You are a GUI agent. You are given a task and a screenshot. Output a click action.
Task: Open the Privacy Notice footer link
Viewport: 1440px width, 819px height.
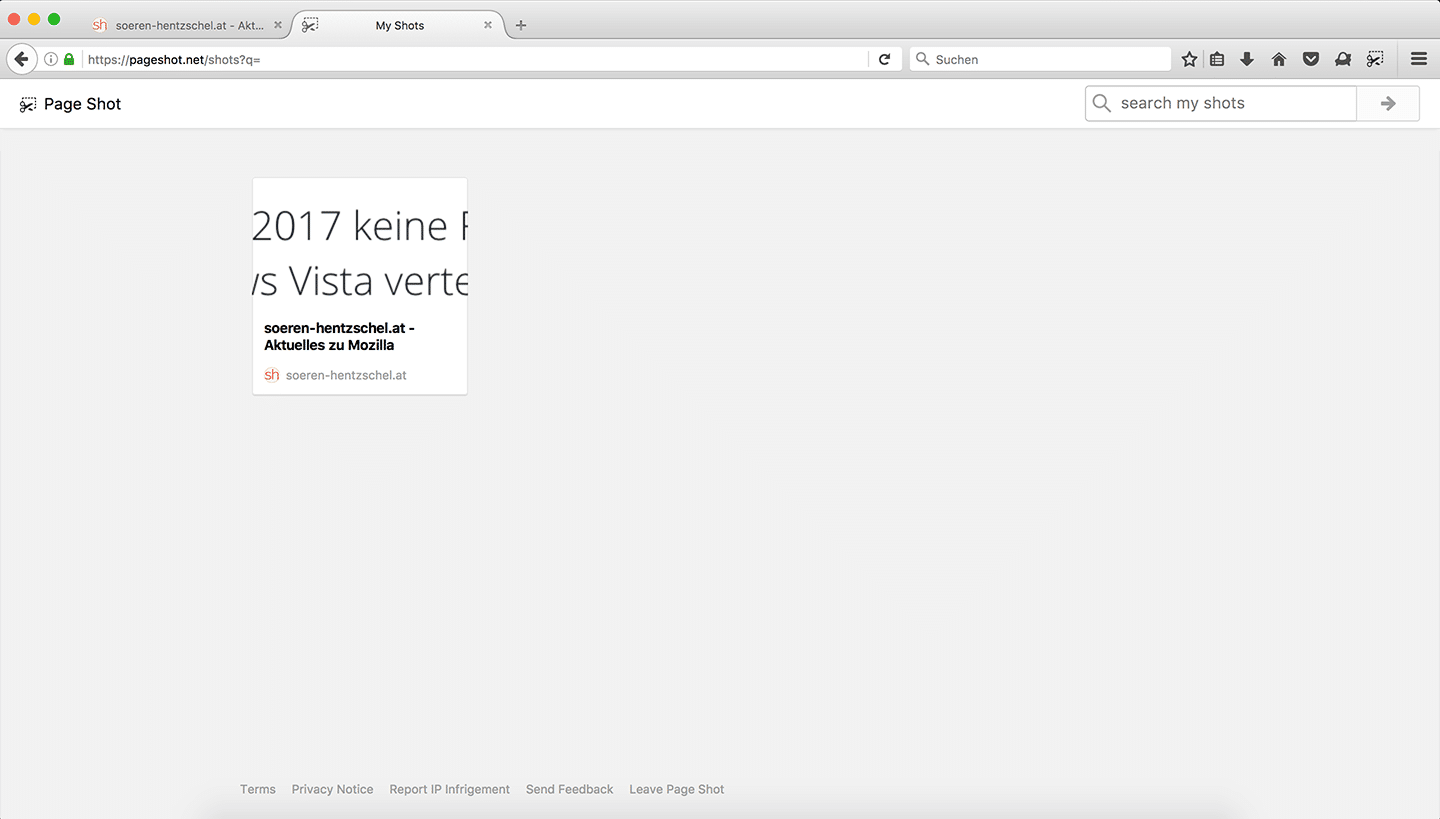coord(332,789)
